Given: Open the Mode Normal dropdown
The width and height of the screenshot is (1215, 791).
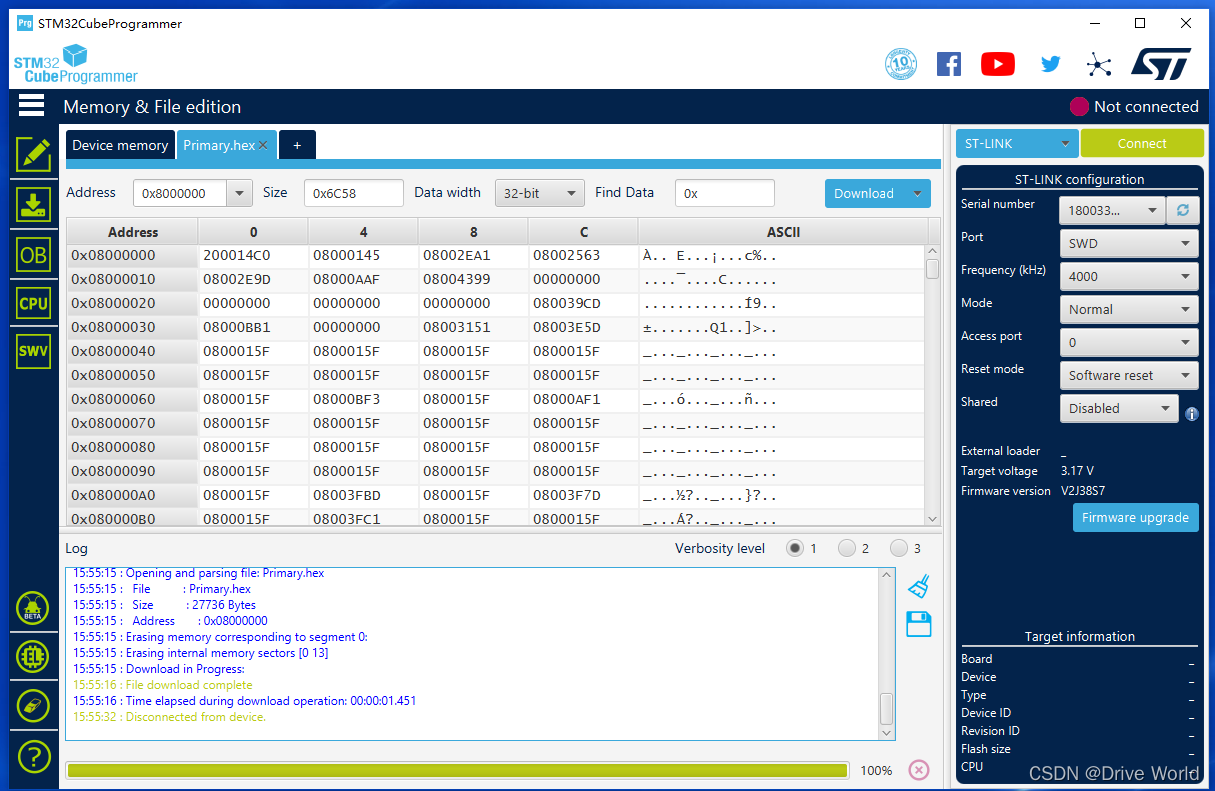Looking at the screenshot, I should (x=1129, y=309).
